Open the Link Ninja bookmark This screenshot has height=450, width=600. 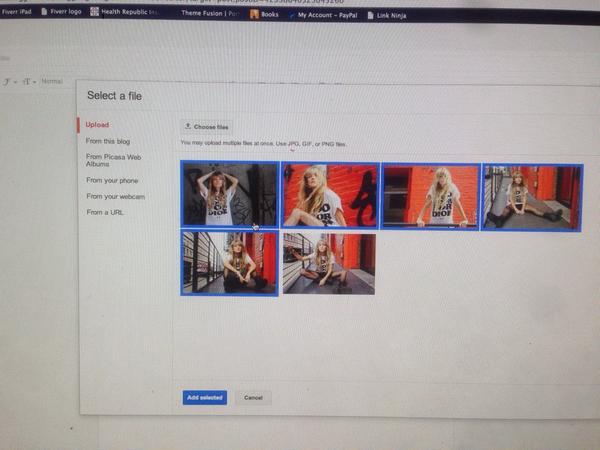[x=386, y=16]
